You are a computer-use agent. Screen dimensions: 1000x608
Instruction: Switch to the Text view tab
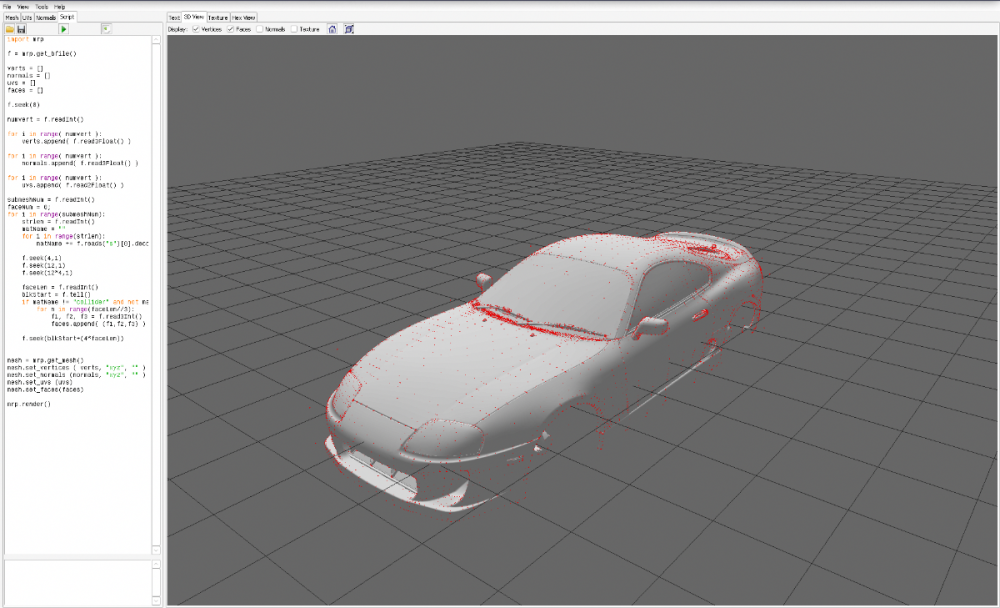[x=174, y=17]
